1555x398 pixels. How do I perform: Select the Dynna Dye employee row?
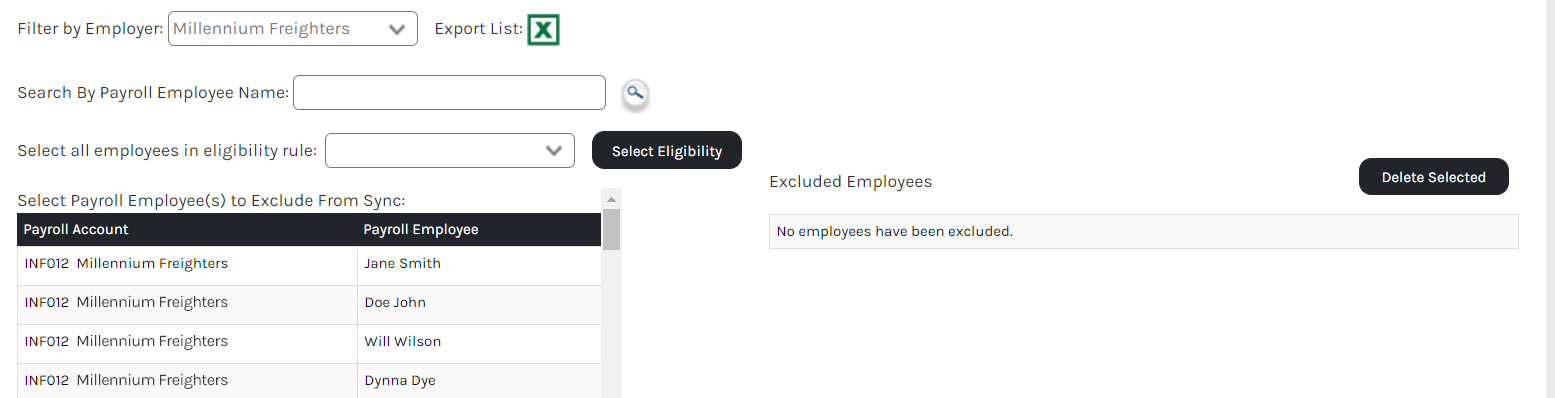point(309,381)
